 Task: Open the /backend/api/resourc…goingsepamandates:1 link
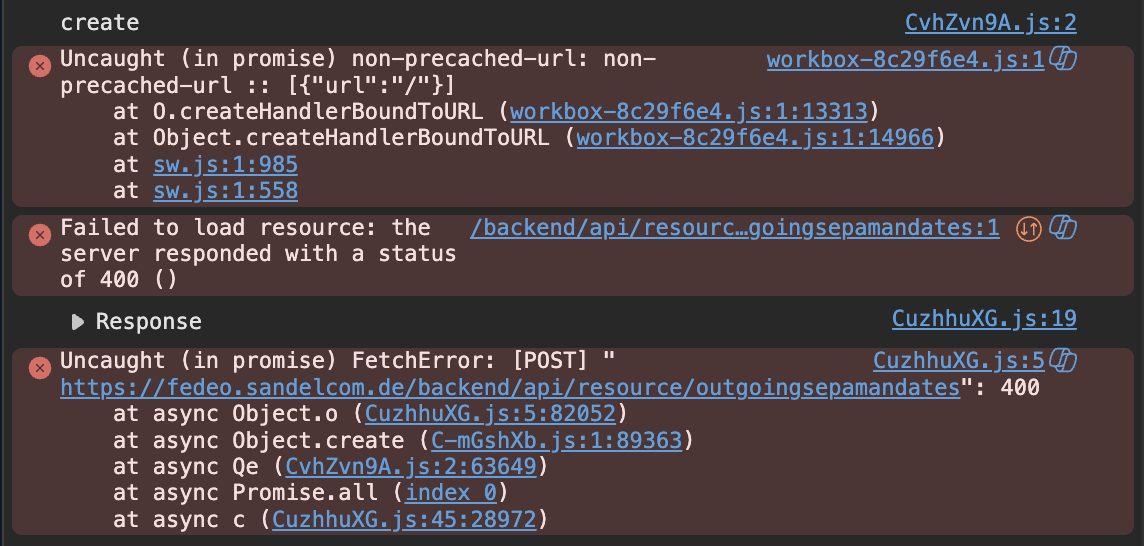coord(735,228)
